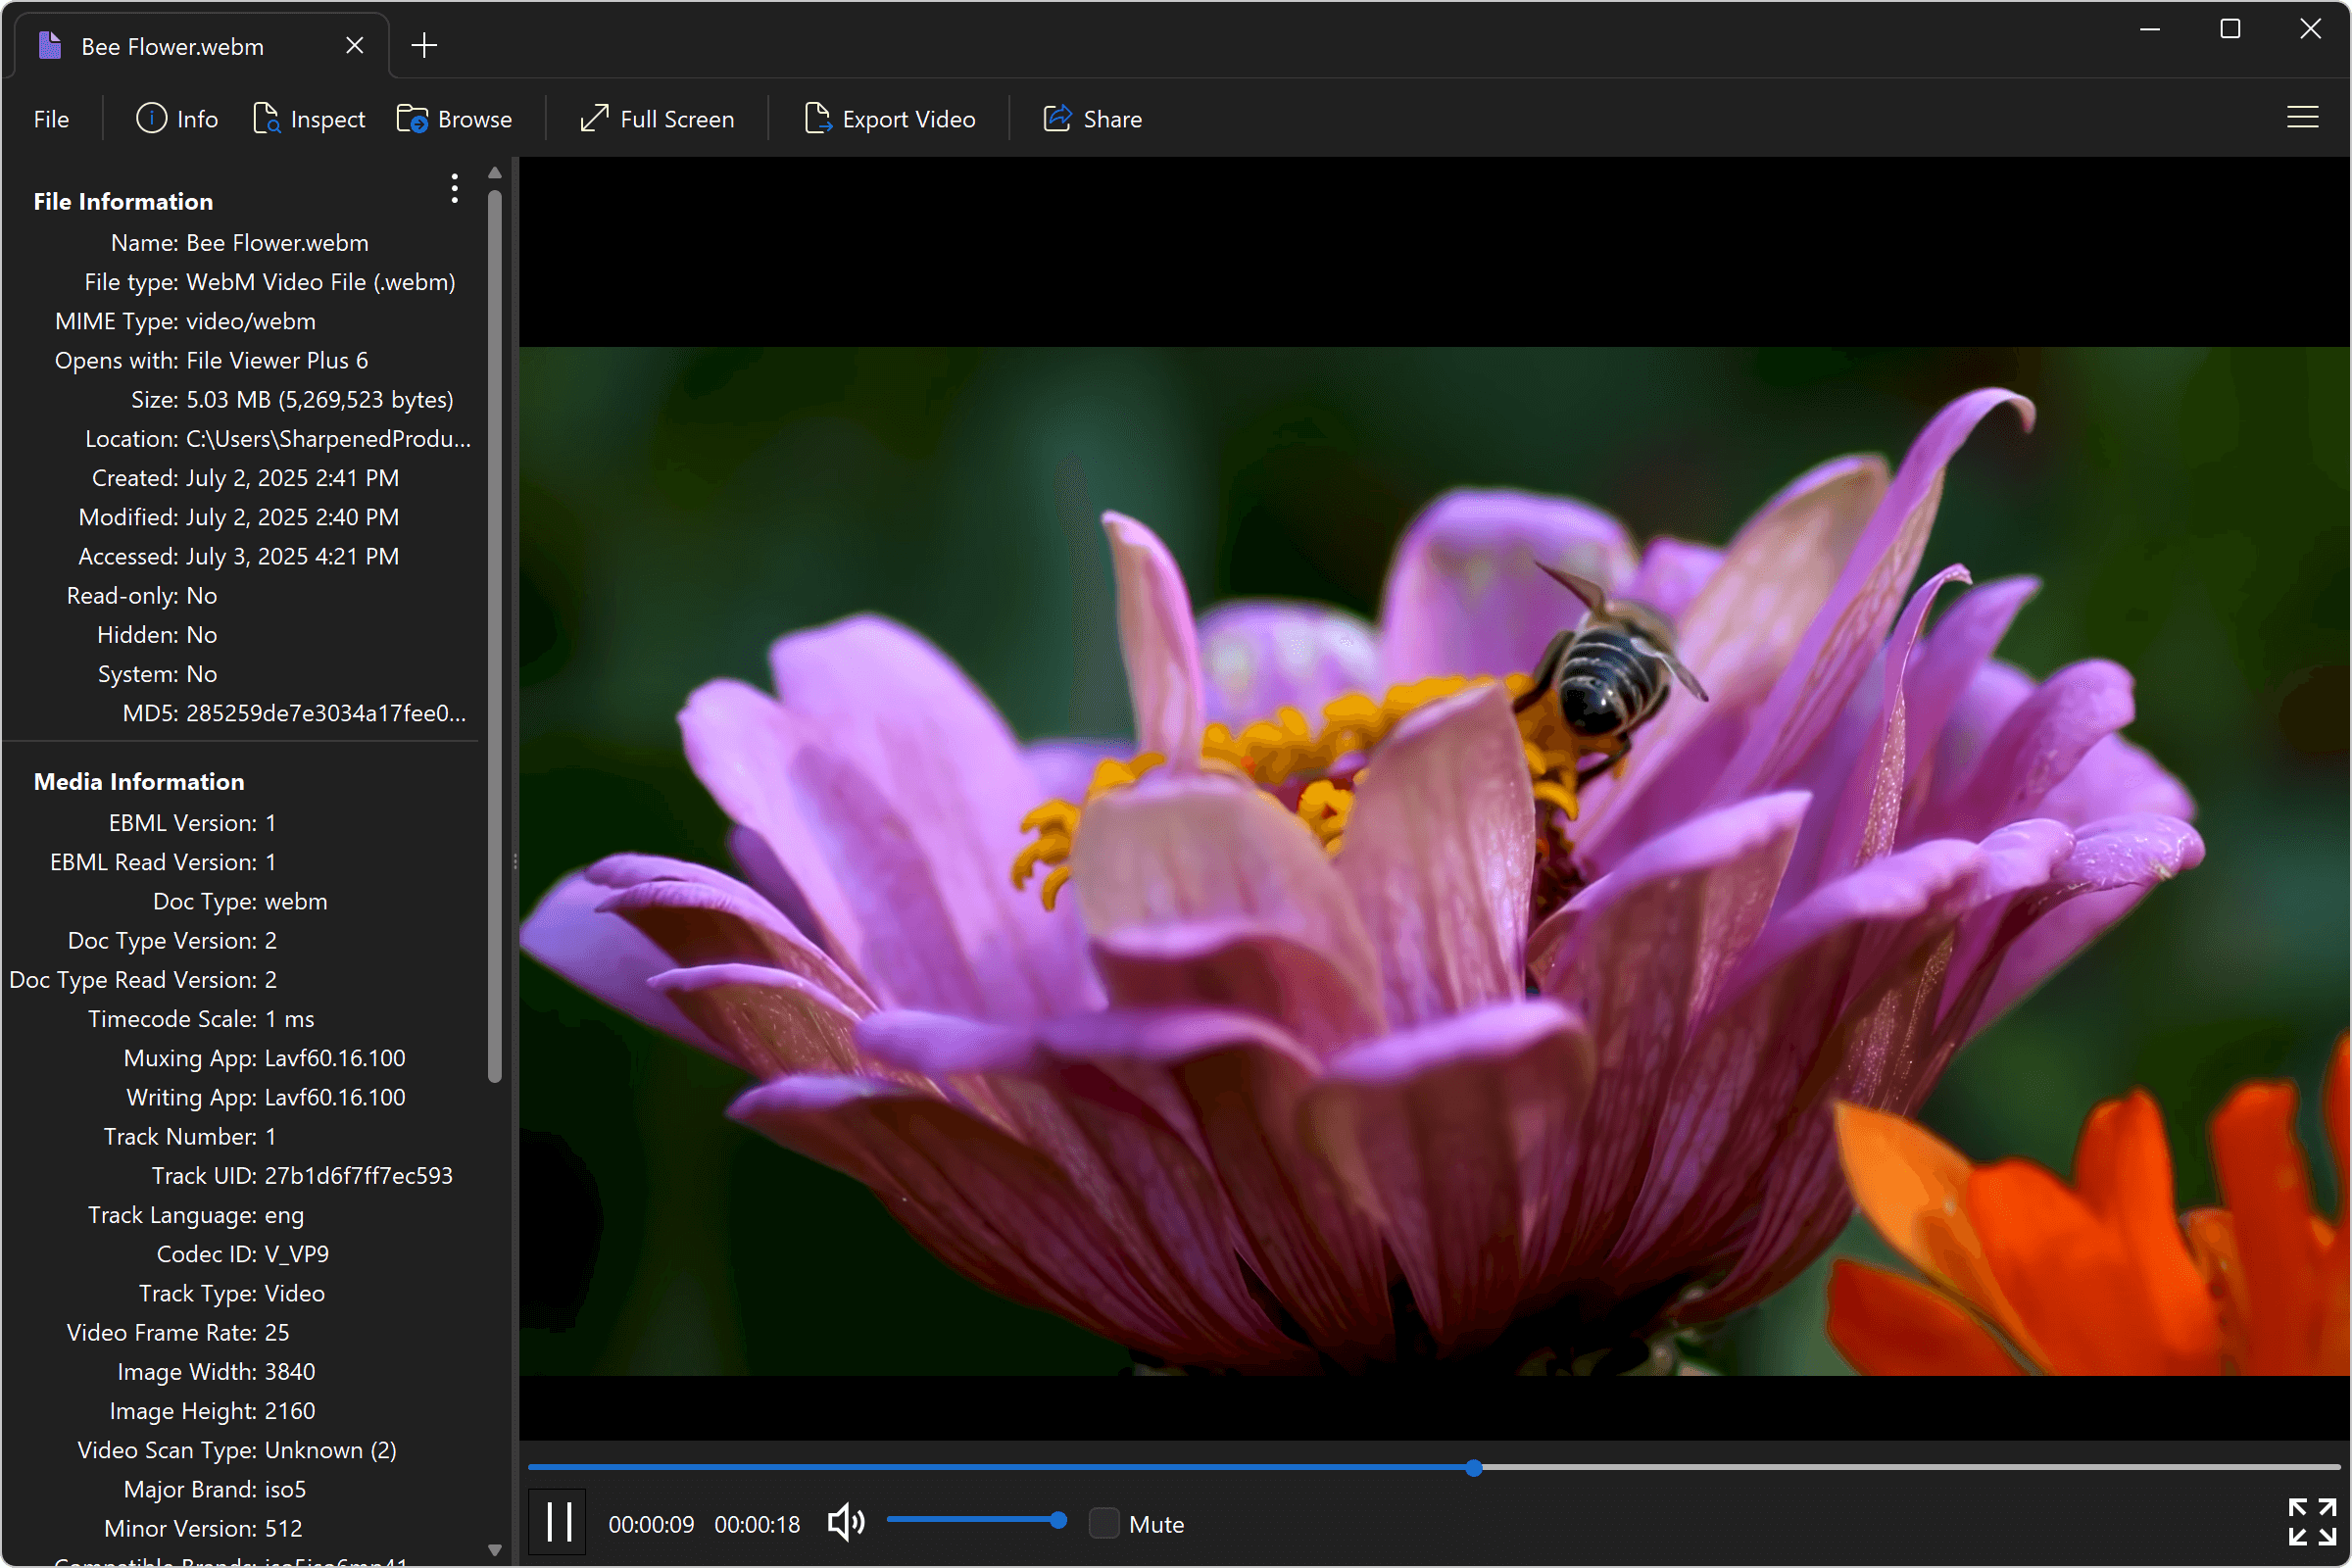Screen dimensions: 2352x1568
Task: Enter Full Screen mode
Action: coord(657,118)
